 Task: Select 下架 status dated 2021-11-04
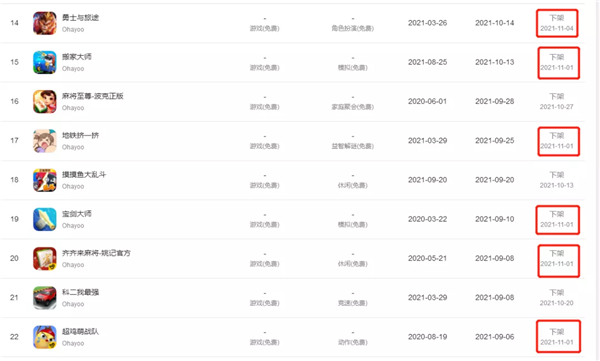click(x=557, y=23)
